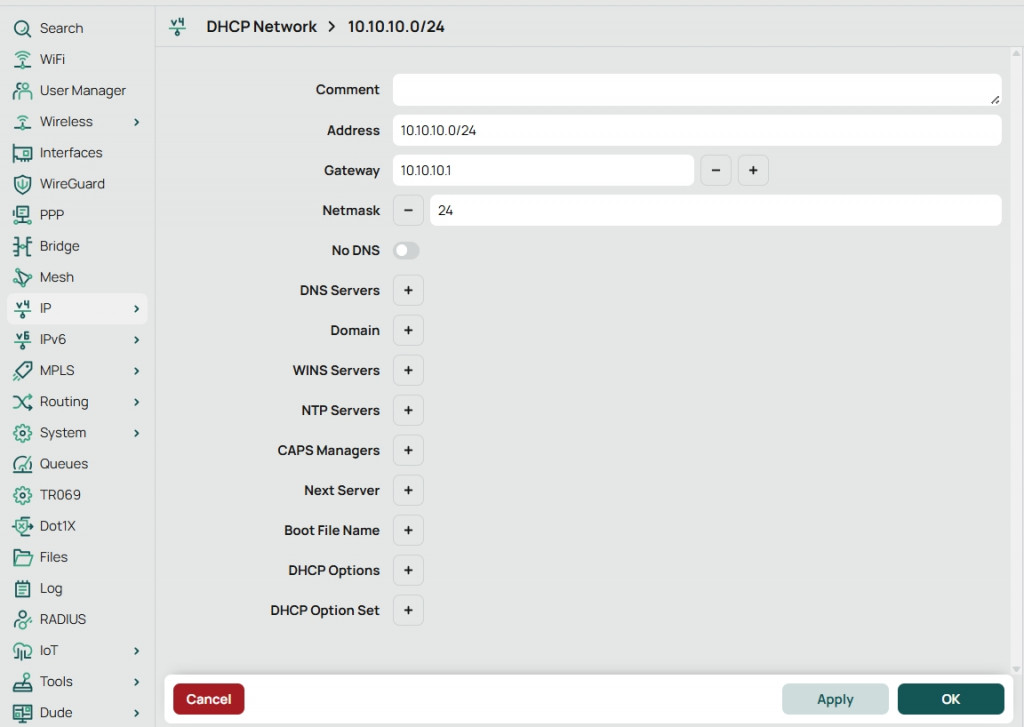
Task: Add a DNS Servers entry
Action: tap(408, 291)
